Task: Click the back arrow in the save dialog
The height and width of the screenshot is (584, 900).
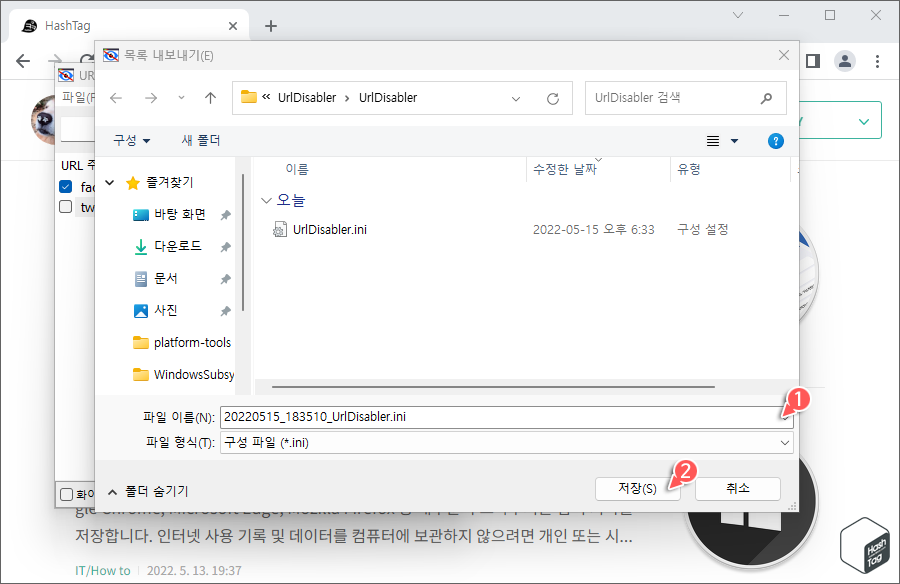Action: click(116, 97)
